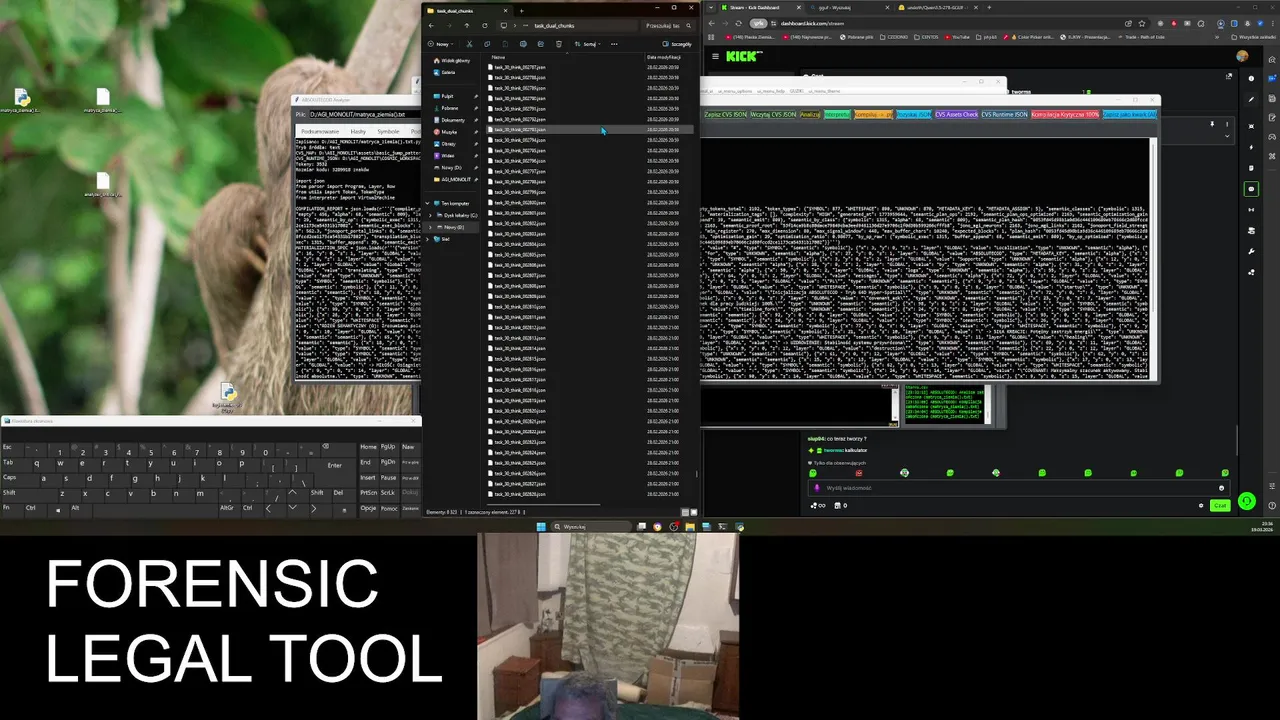Viewport: 1280px width, 720px height.
Task: Expand Dysk lokalny (C:) in navigation tree
Action: point(429,215)
